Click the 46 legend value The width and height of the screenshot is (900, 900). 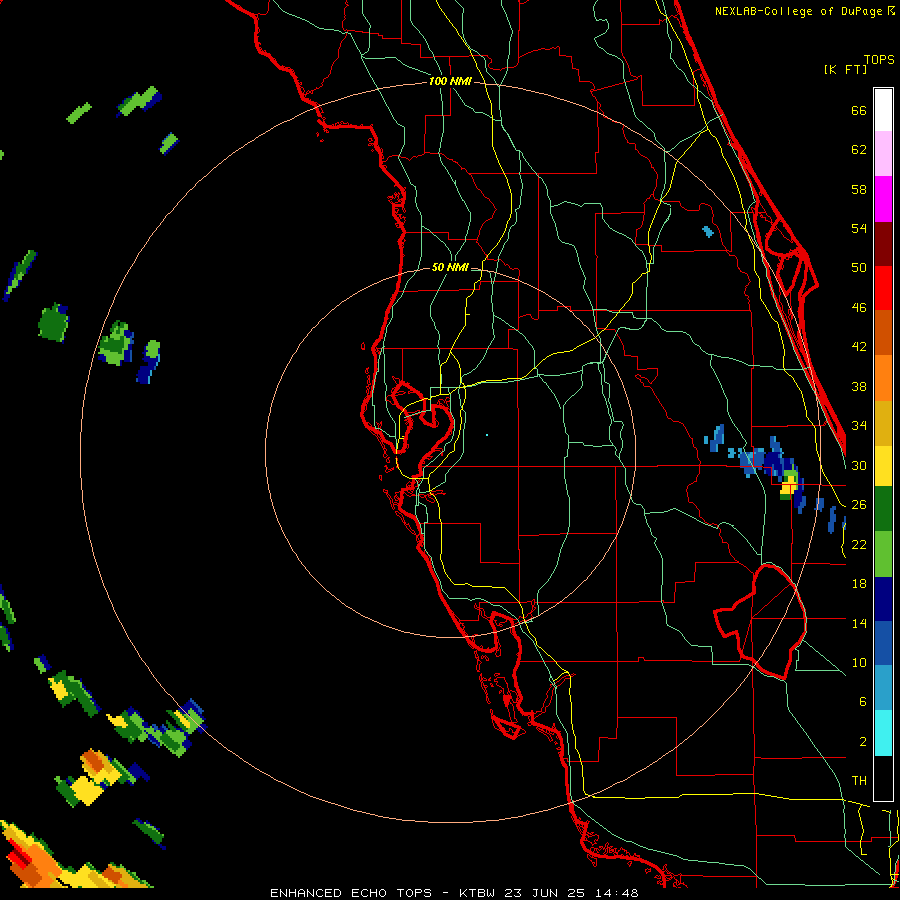click(859, 308)
